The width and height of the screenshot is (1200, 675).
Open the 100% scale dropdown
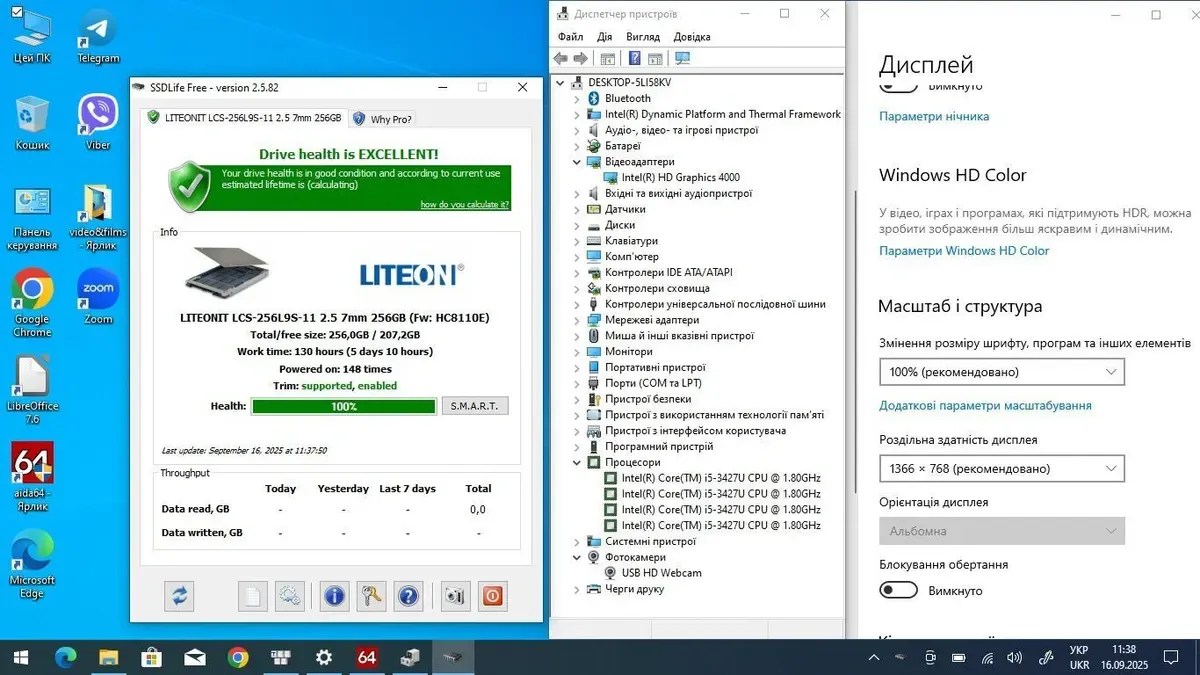click(x=1001, y=372)
